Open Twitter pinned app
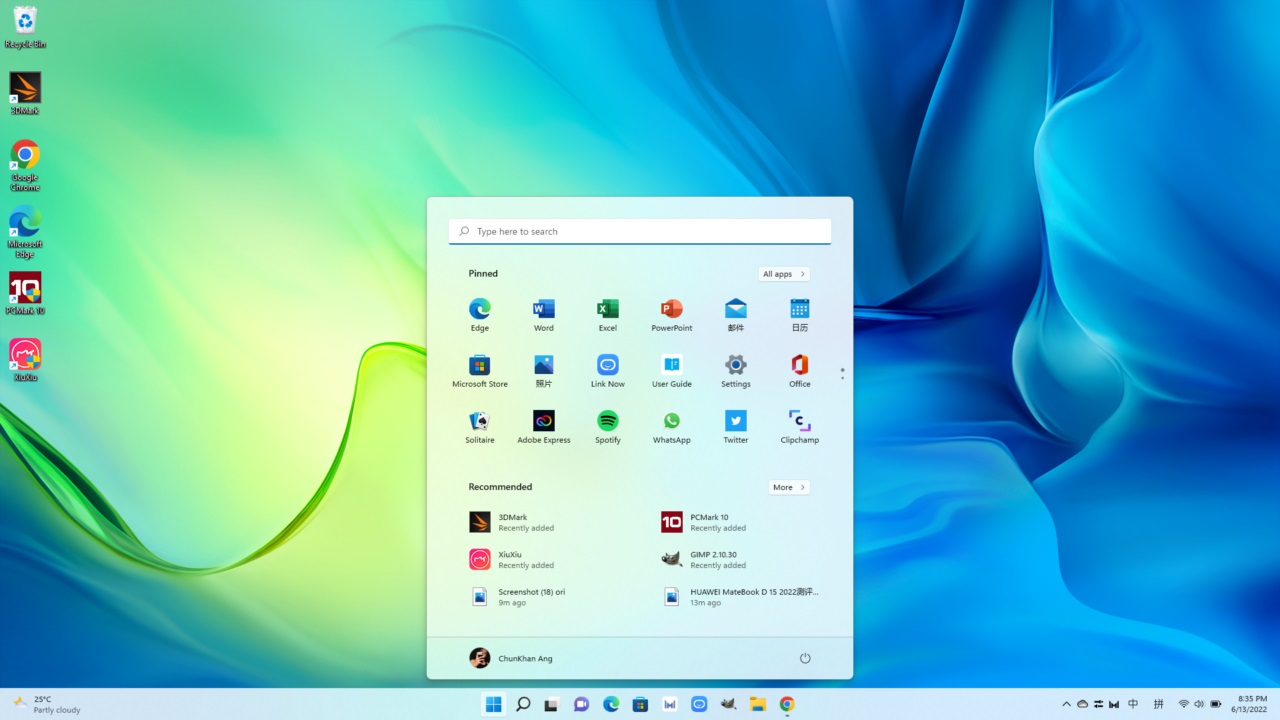 pos(736,426)
